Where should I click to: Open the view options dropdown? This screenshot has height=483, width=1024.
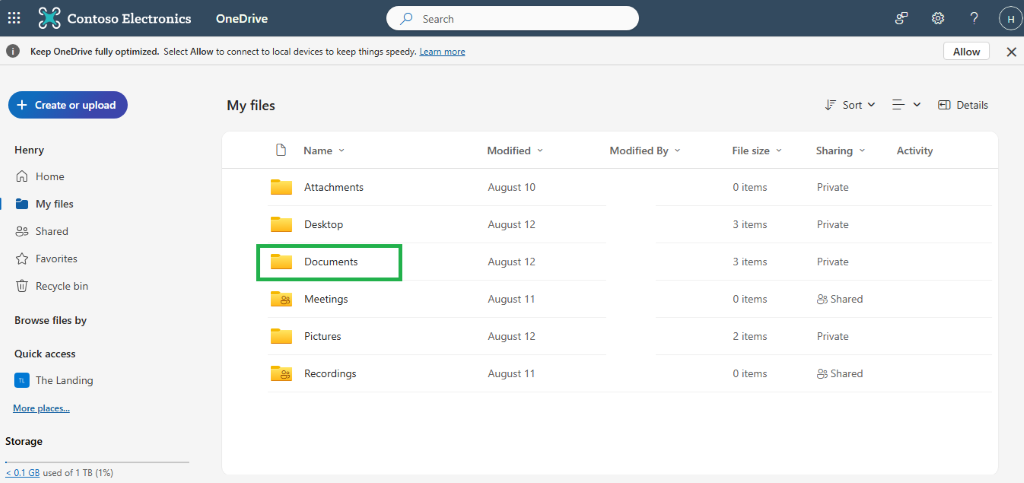906,105
